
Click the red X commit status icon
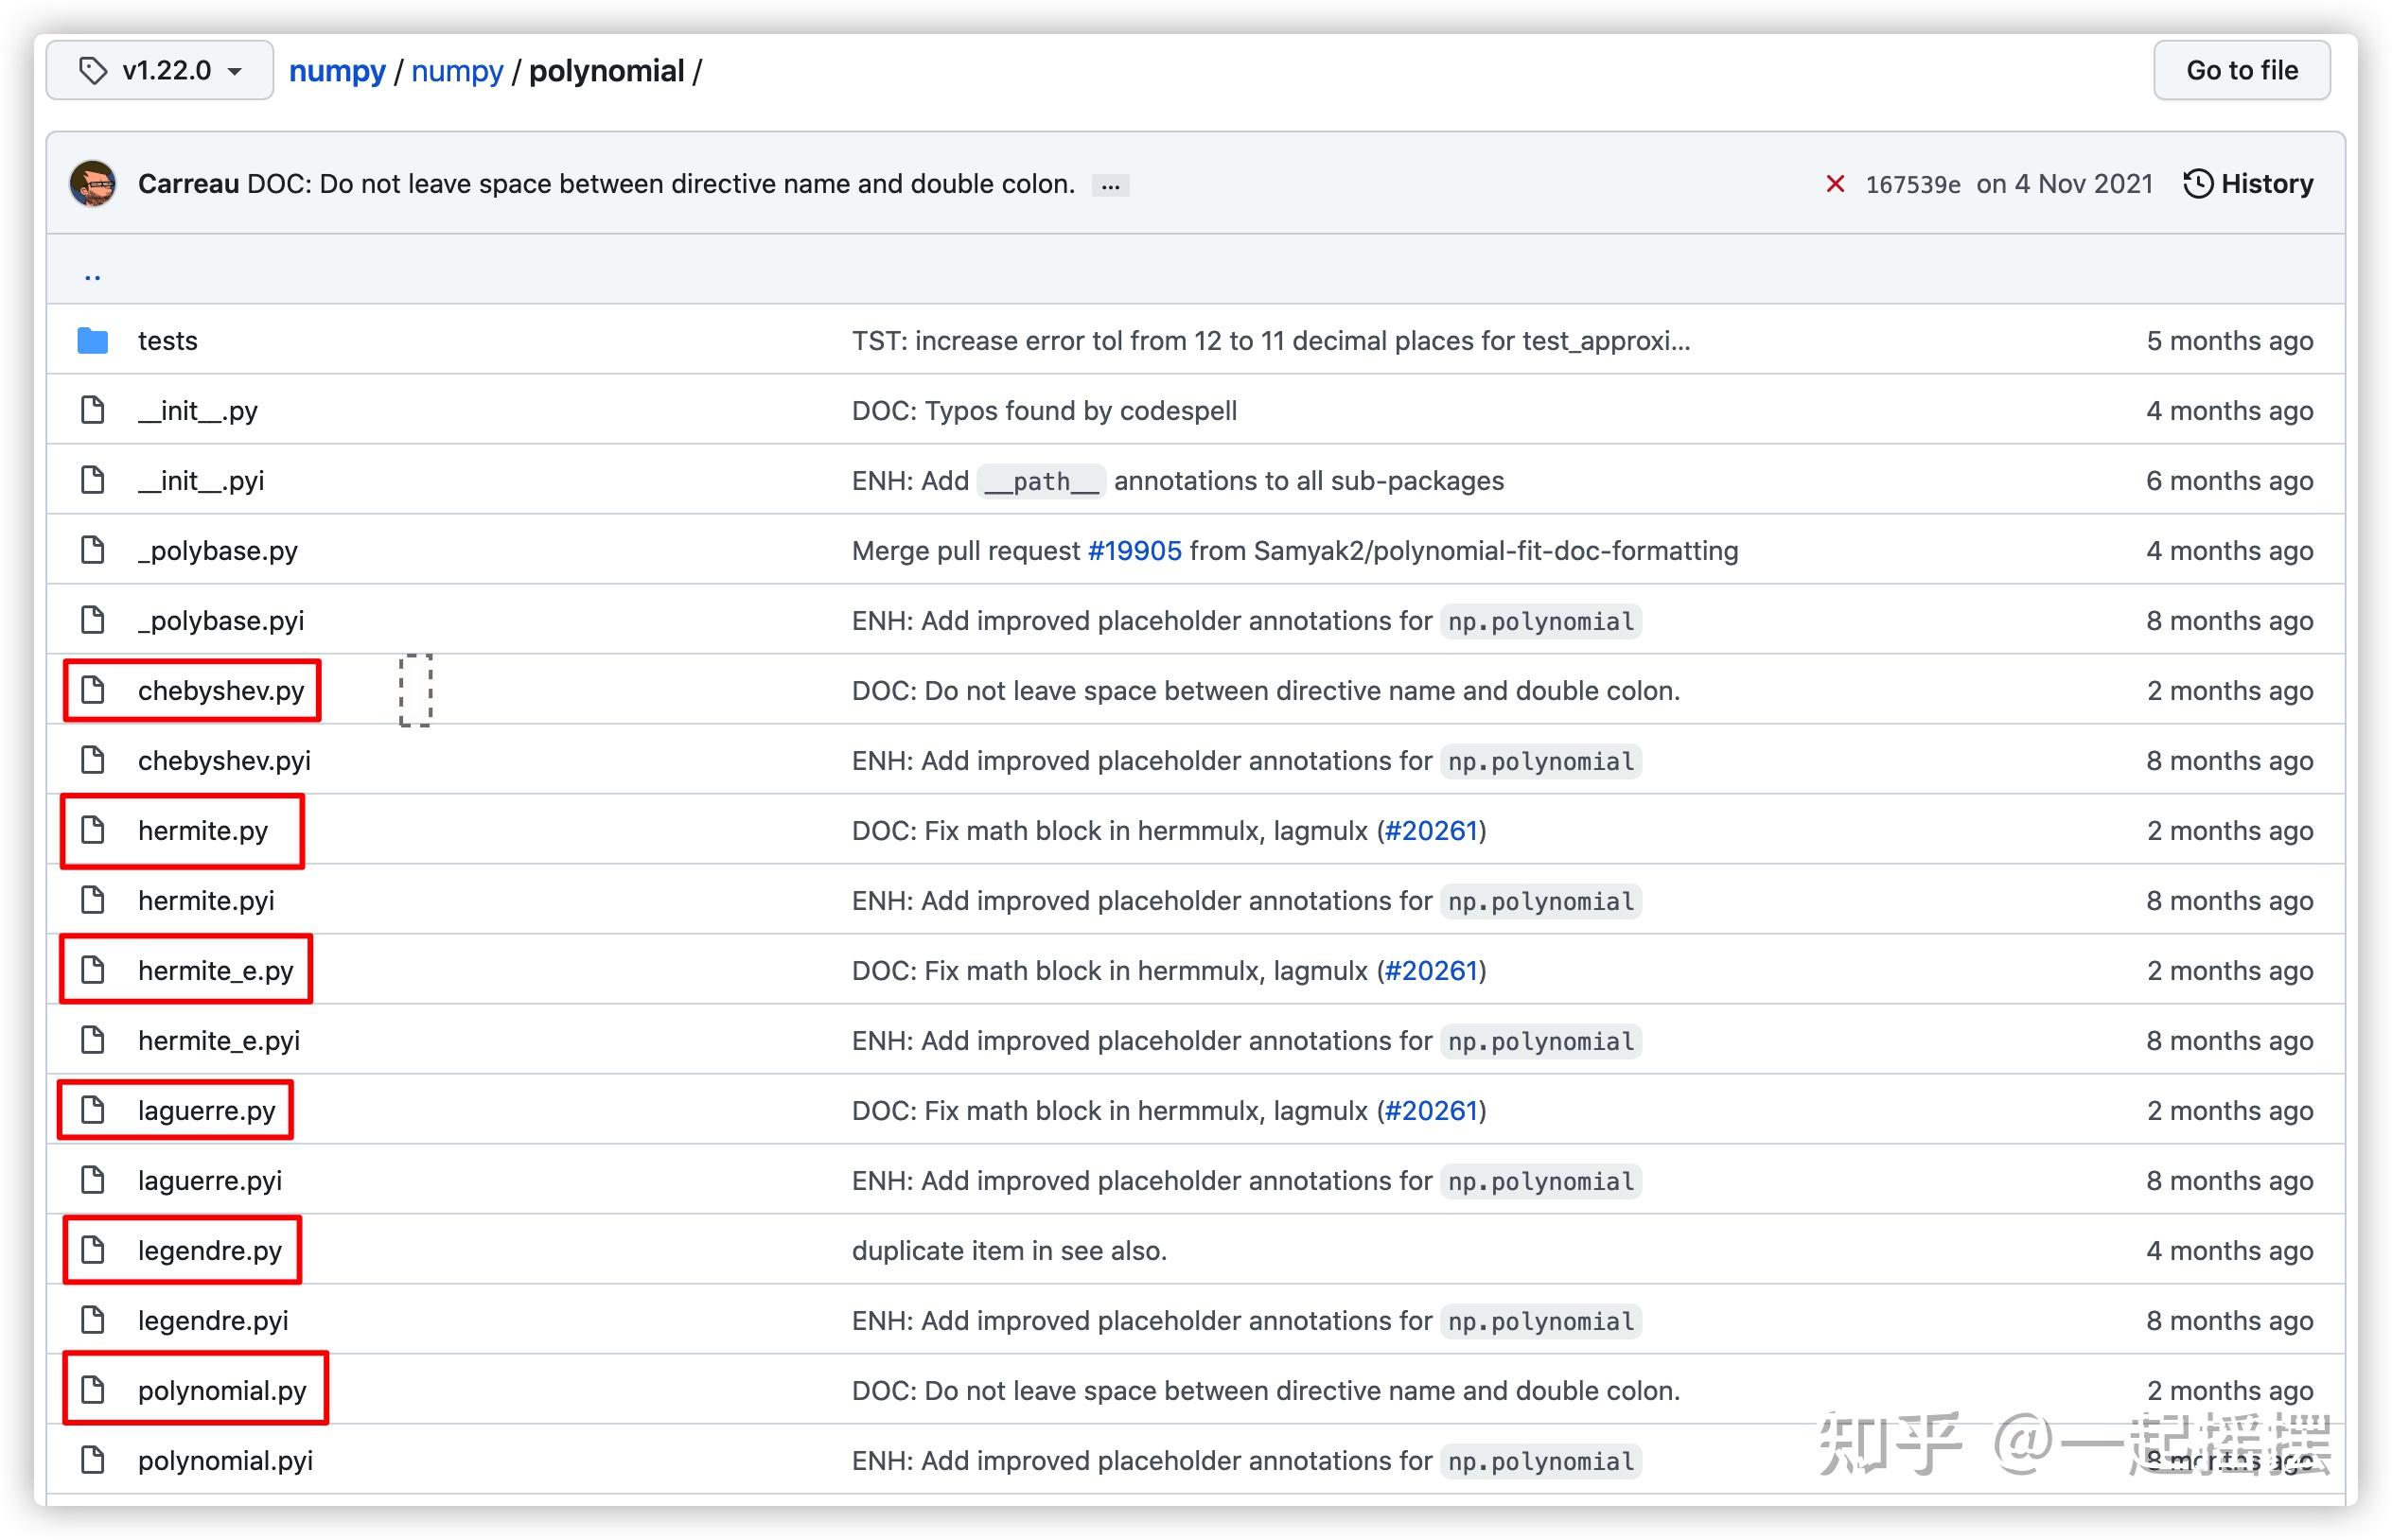point(1836,183)
